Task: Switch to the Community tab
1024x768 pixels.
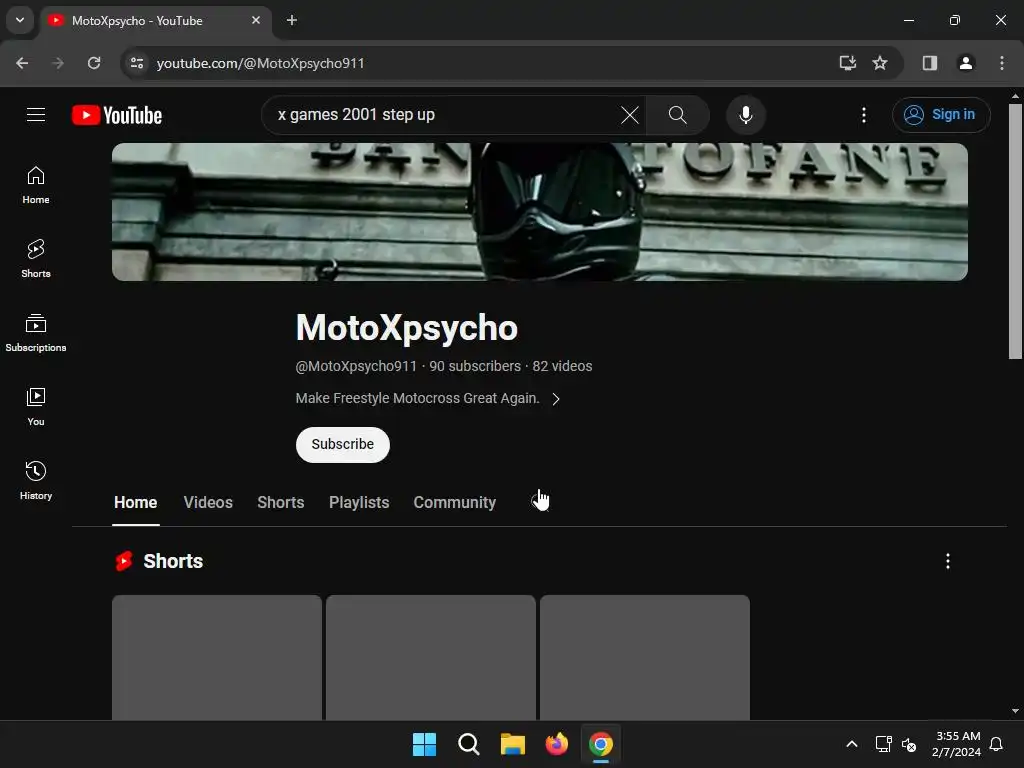Action: 455,502
